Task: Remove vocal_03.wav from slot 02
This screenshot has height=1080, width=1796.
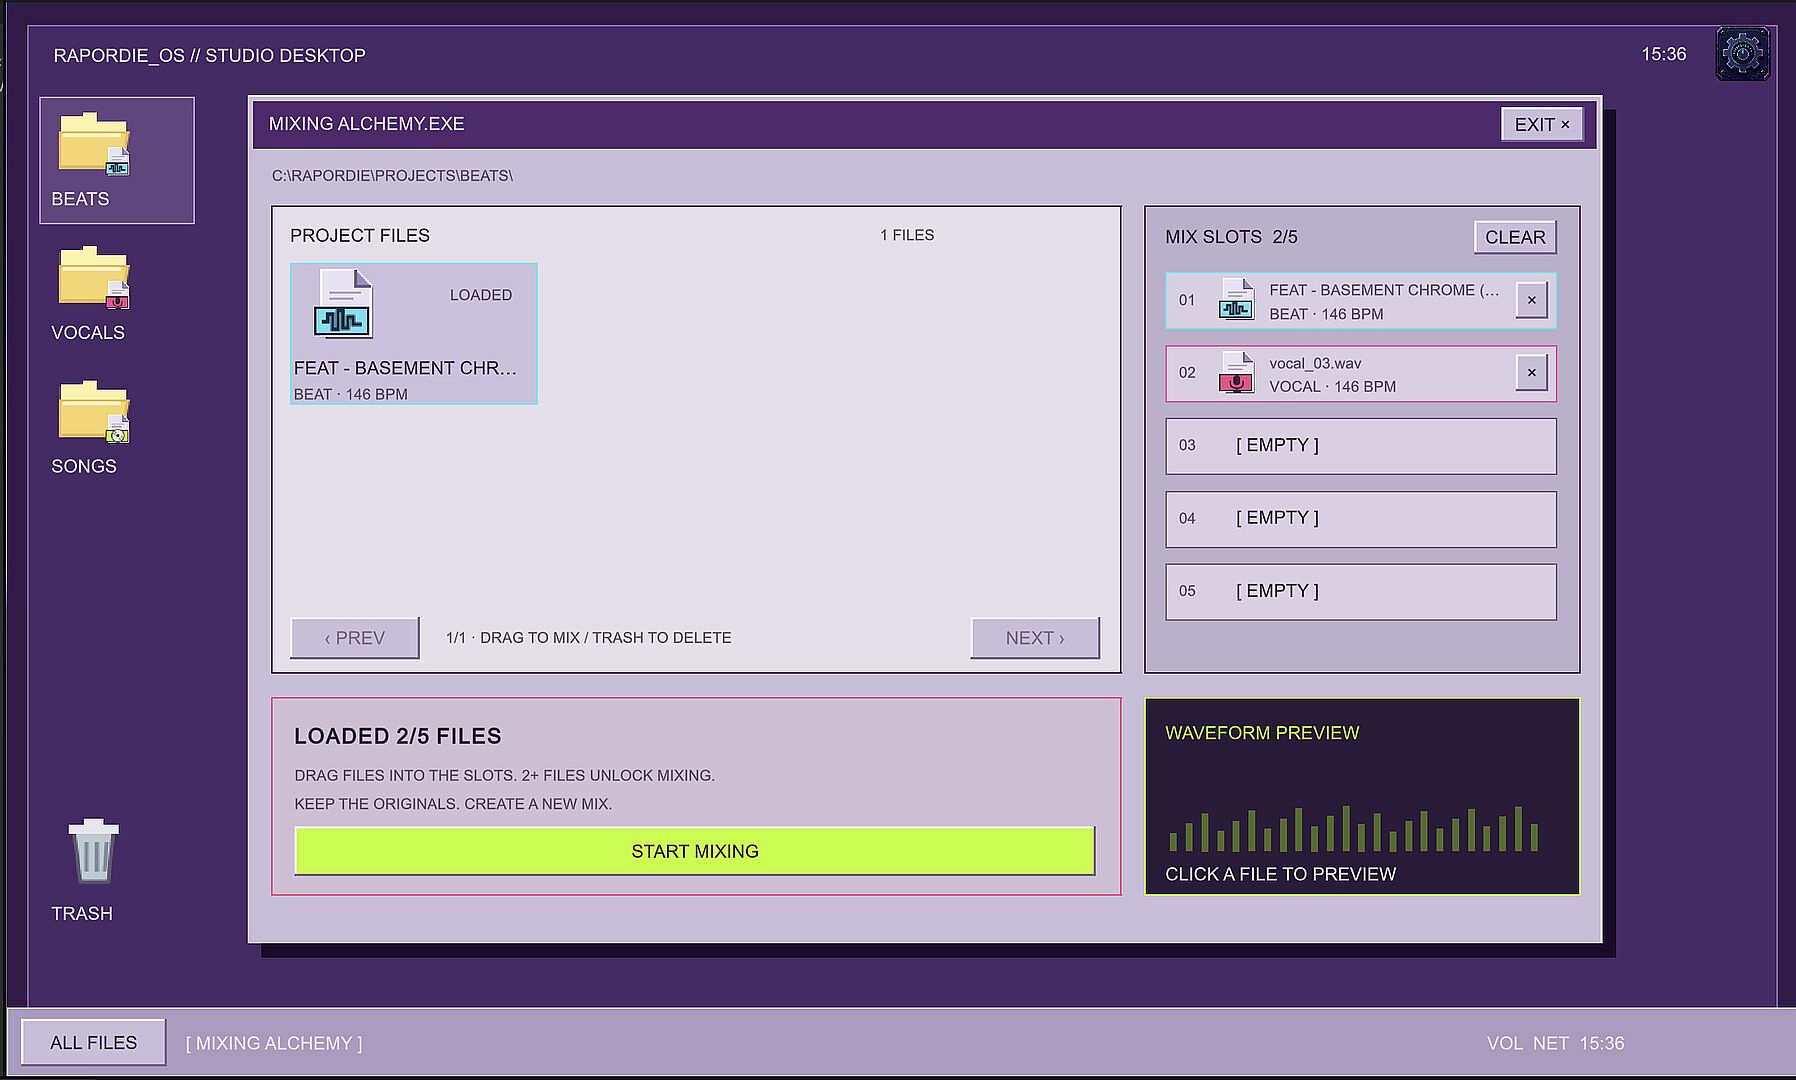Action: [x=1531, y=373]
